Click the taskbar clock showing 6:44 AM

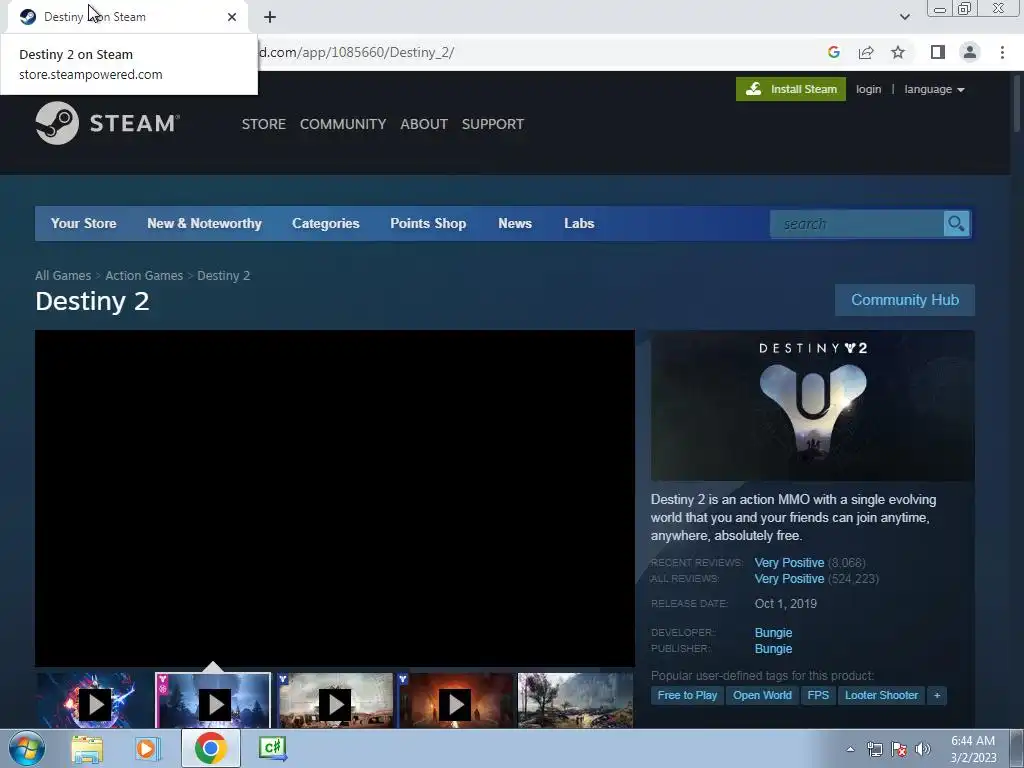(973, 749)
